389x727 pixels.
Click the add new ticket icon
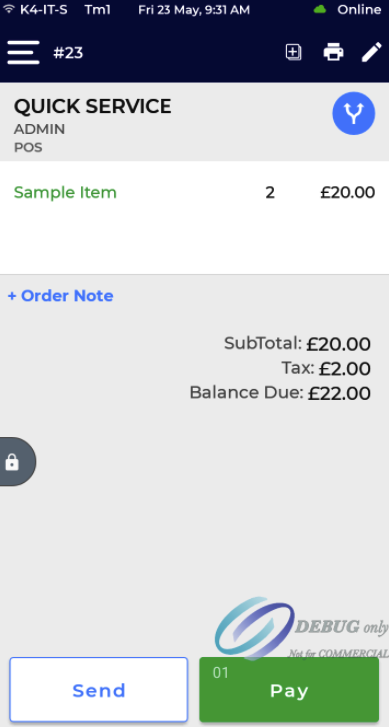pos(293,52)
